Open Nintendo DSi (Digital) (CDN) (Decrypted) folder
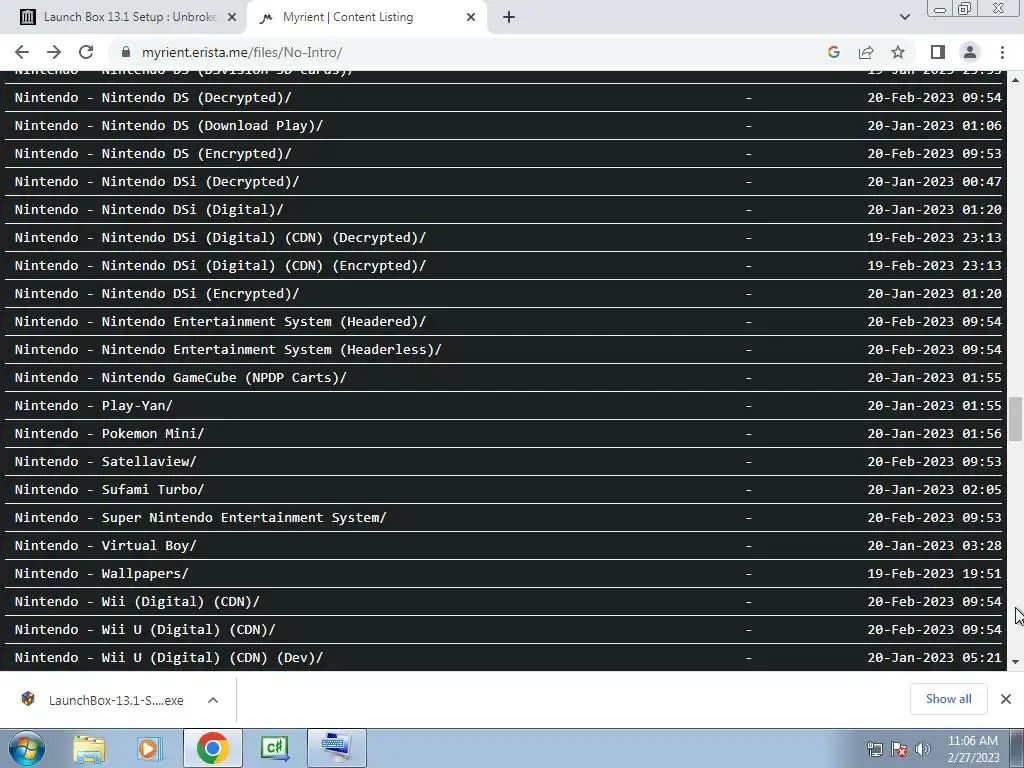 point(220,238)
